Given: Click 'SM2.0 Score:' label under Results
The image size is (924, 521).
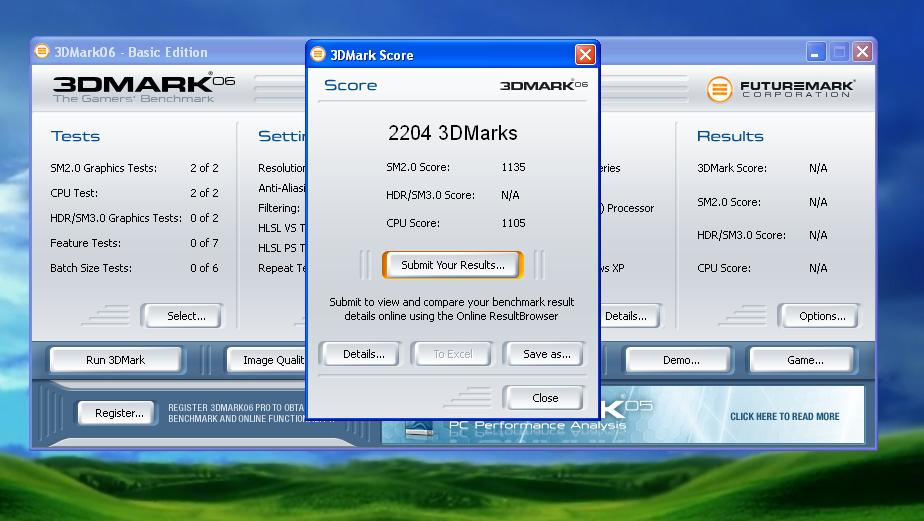Looking at the screenshot, I should tap(729, 202).
